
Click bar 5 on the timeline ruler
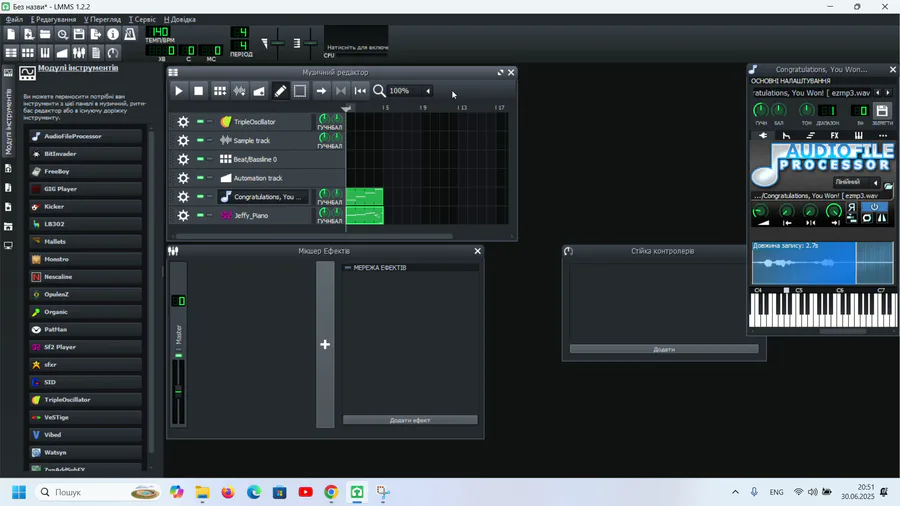tap(386, 107)
